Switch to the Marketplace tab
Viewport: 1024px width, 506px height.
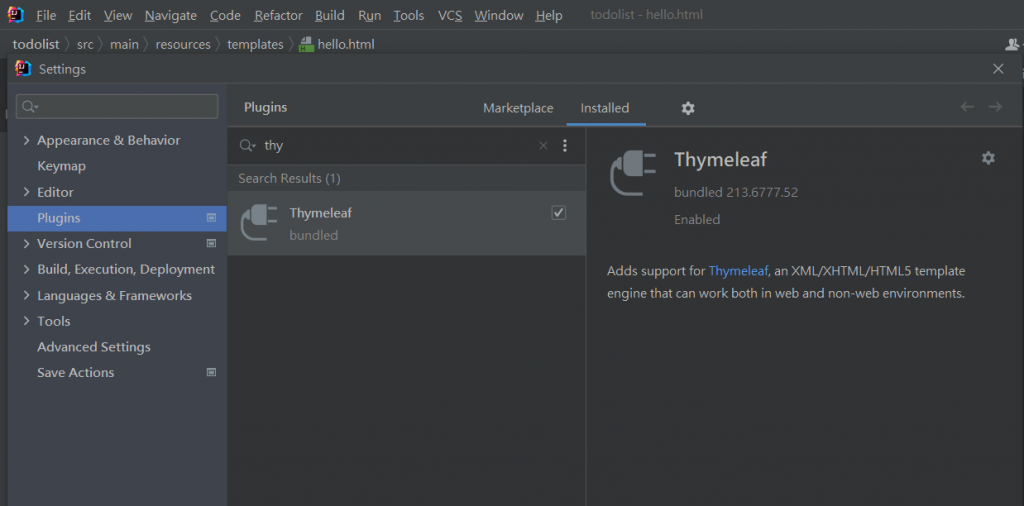point(518,108)
